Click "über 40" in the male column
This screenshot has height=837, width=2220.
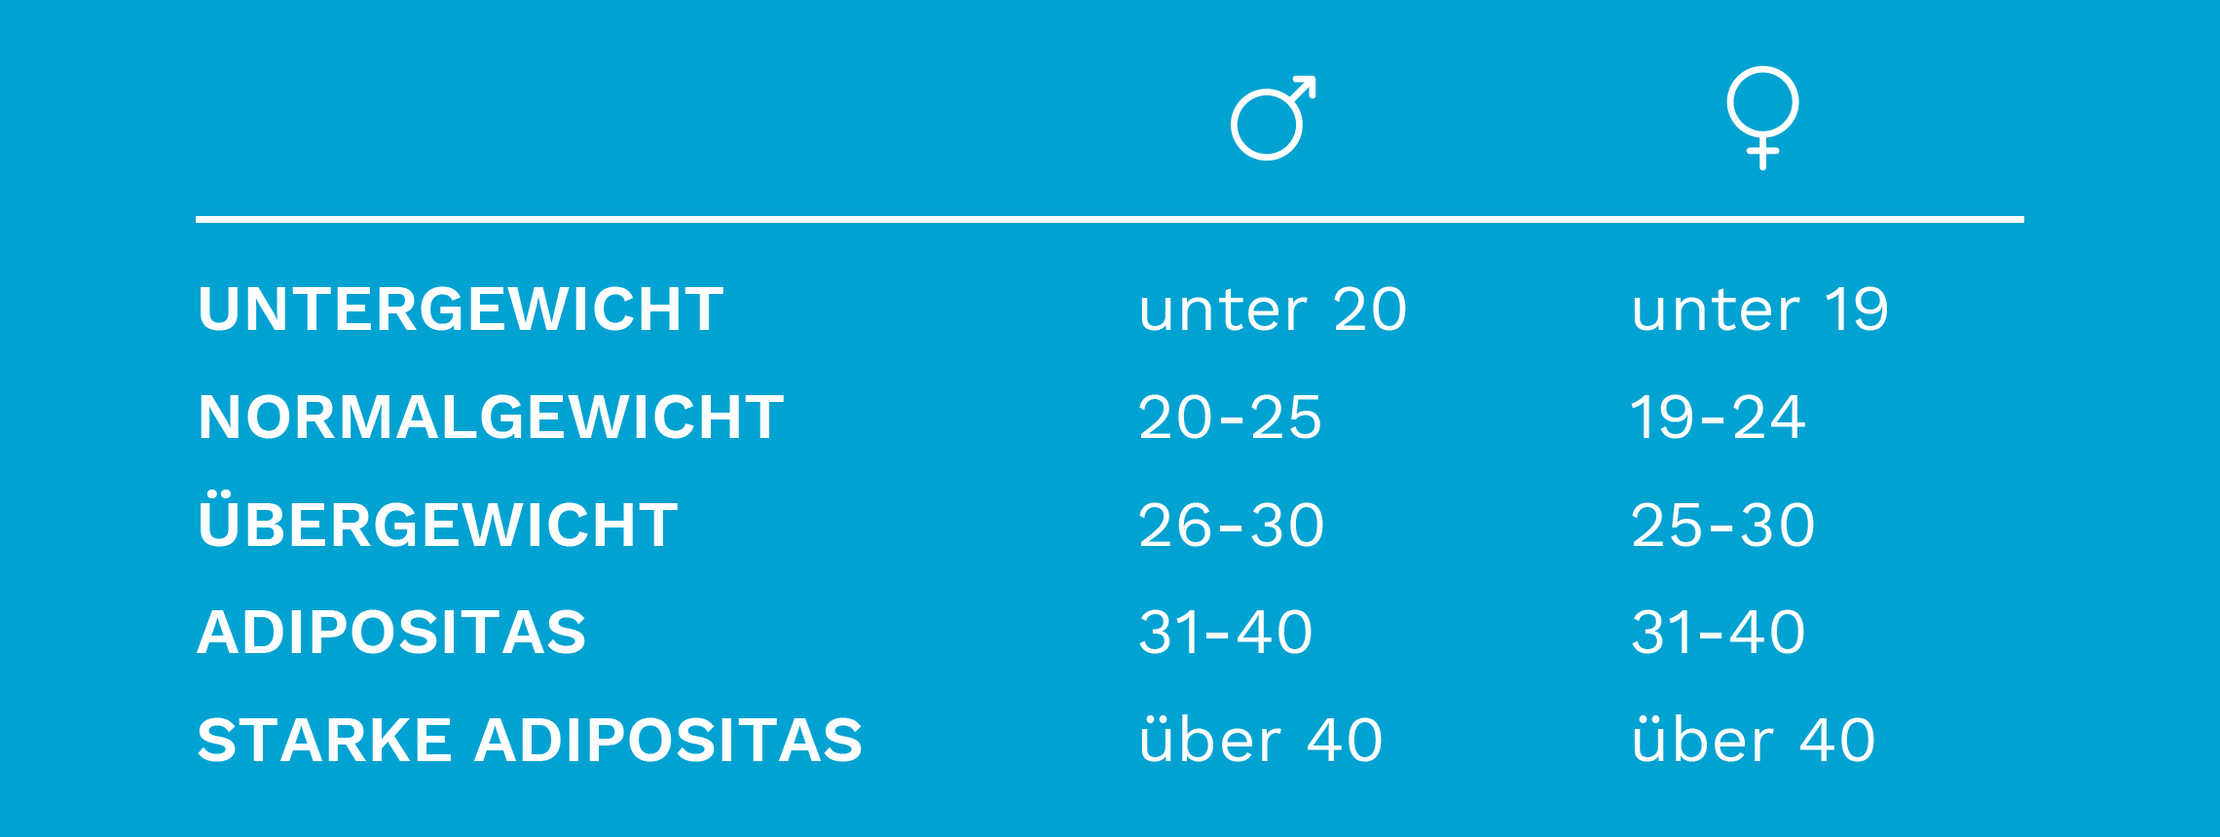click(1260, 740)
